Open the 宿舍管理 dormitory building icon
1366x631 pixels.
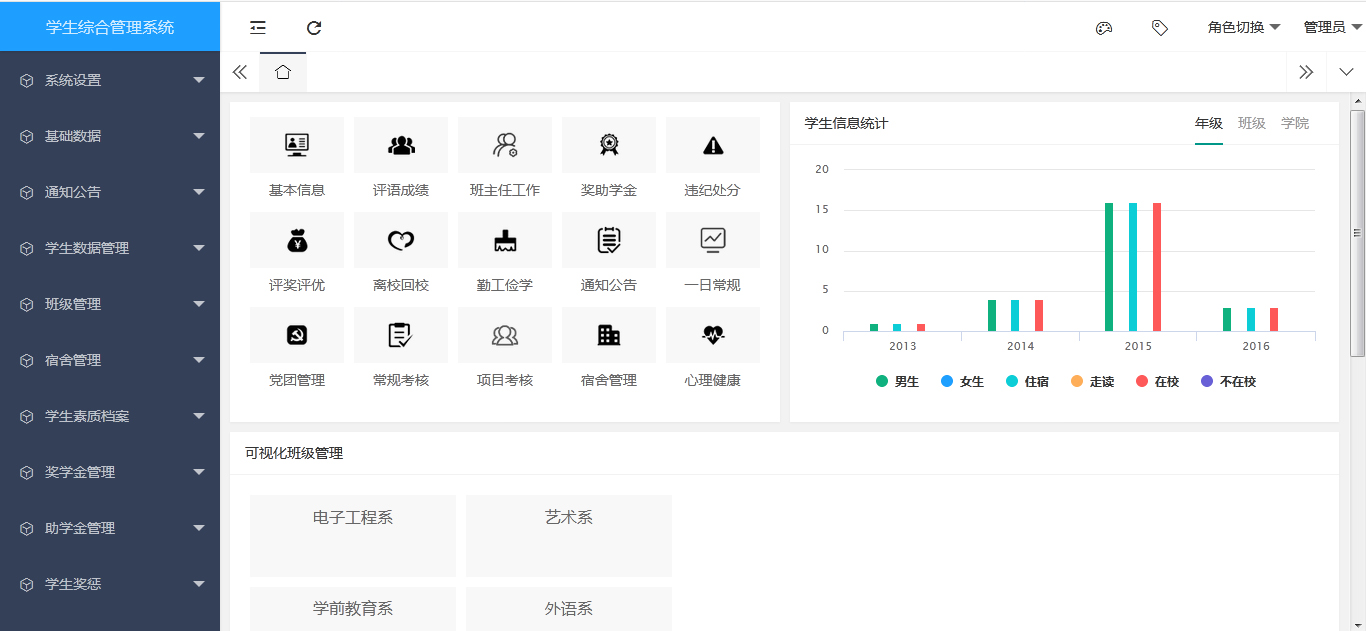pyautogui.click(x=608, y=335)
